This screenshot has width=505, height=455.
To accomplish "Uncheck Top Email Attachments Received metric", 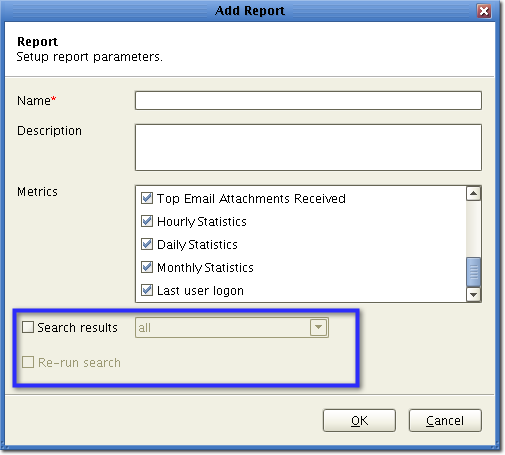I will coord(147,198).
